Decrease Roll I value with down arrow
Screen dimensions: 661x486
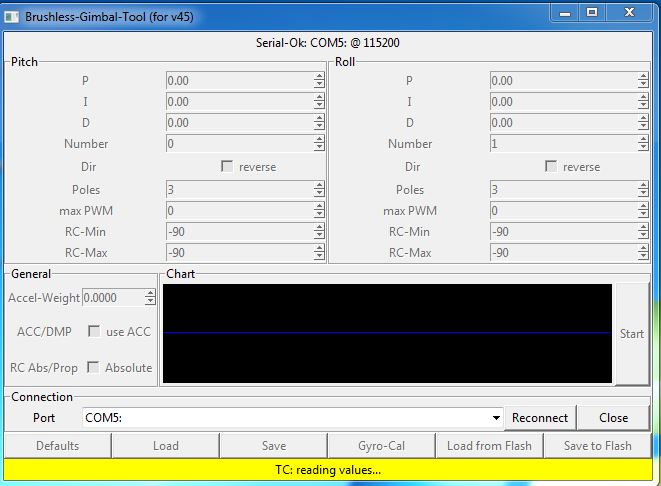click(x=643, y=105)
